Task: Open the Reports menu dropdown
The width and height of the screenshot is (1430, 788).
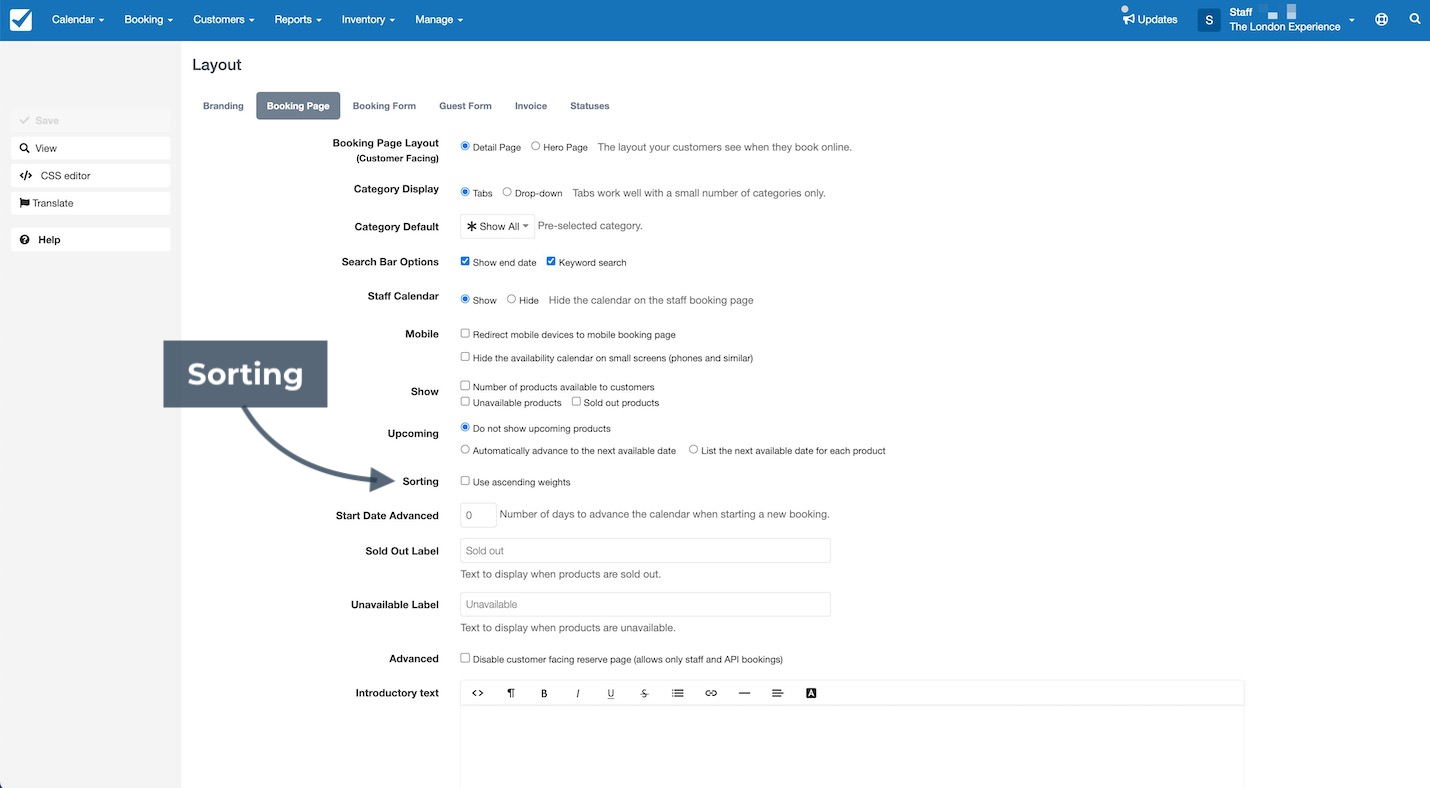Action: tap(298, 19)
